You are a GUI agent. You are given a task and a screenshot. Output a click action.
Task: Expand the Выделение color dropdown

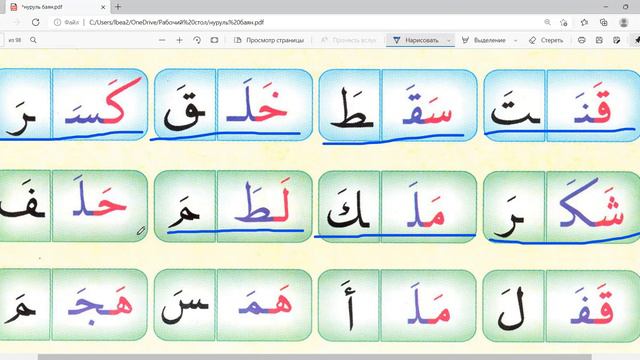516,40
